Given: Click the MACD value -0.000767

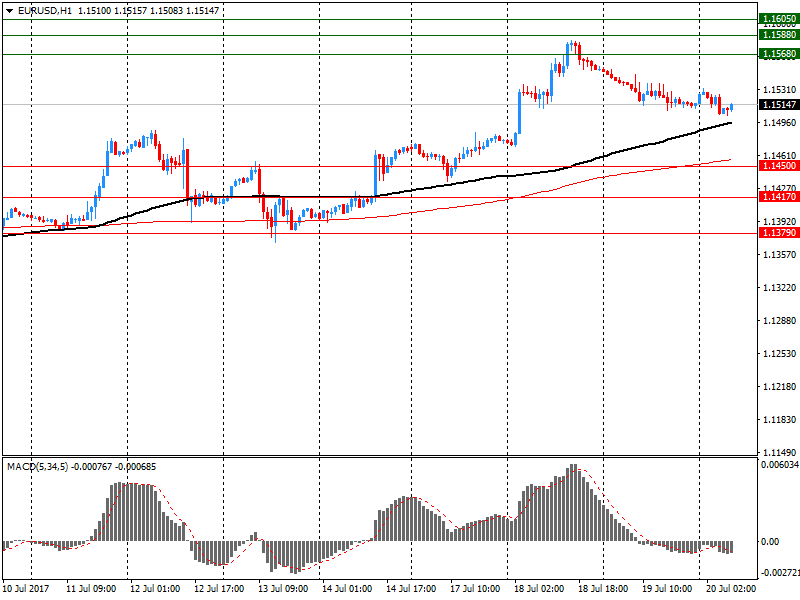Looking at the screenshot, I should (91, 467).
